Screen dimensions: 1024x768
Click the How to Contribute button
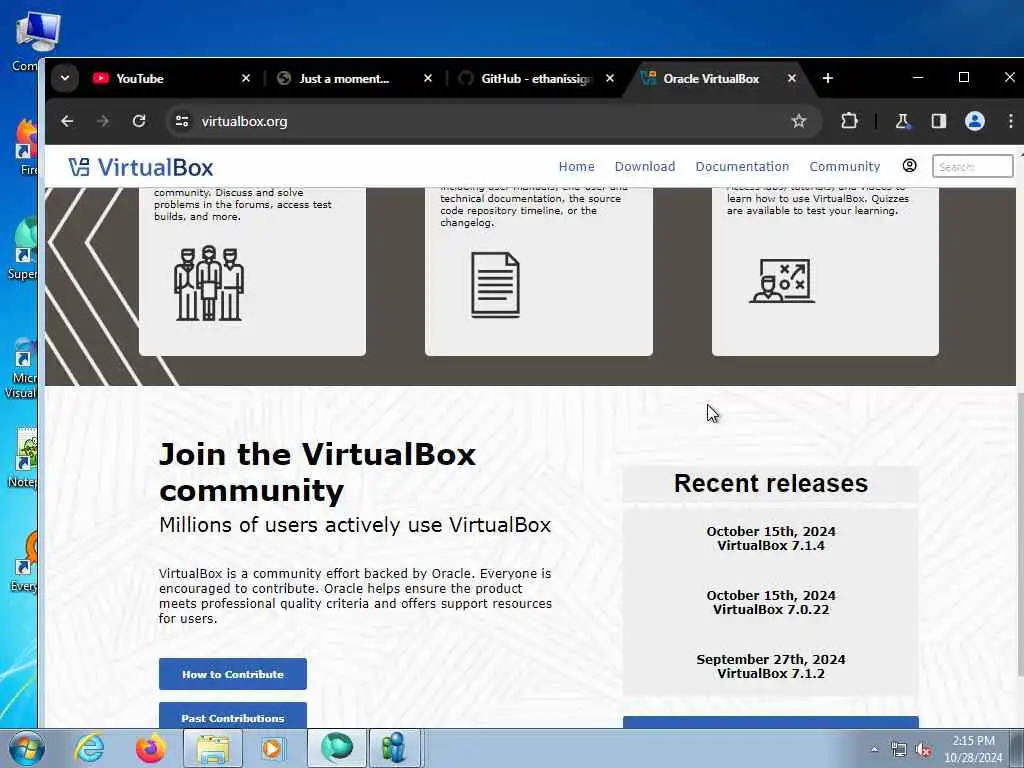pos(232,674)
